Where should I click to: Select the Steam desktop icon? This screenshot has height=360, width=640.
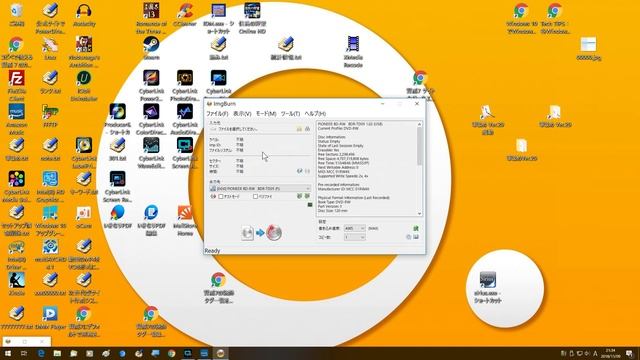point(151,49)
